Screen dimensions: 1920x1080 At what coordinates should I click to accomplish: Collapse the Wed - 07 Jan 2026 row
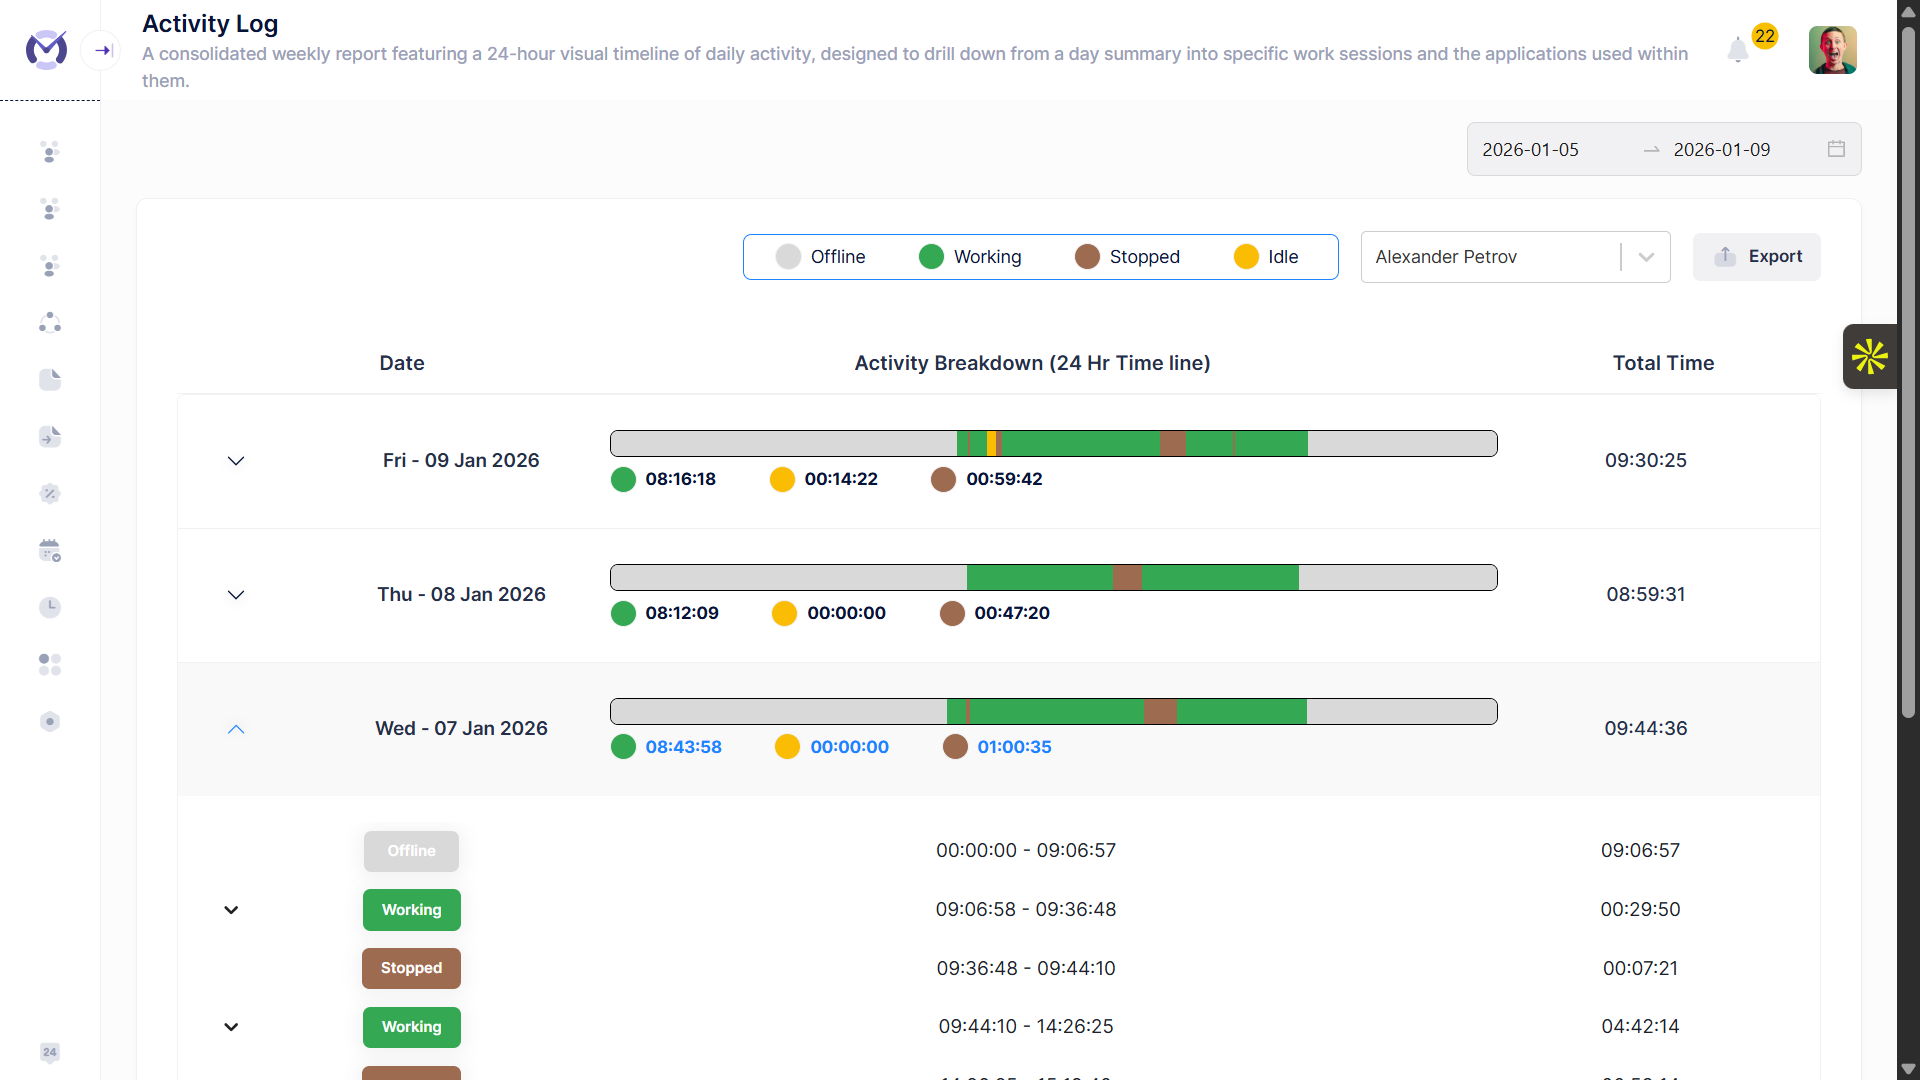[x=236, y=729]
